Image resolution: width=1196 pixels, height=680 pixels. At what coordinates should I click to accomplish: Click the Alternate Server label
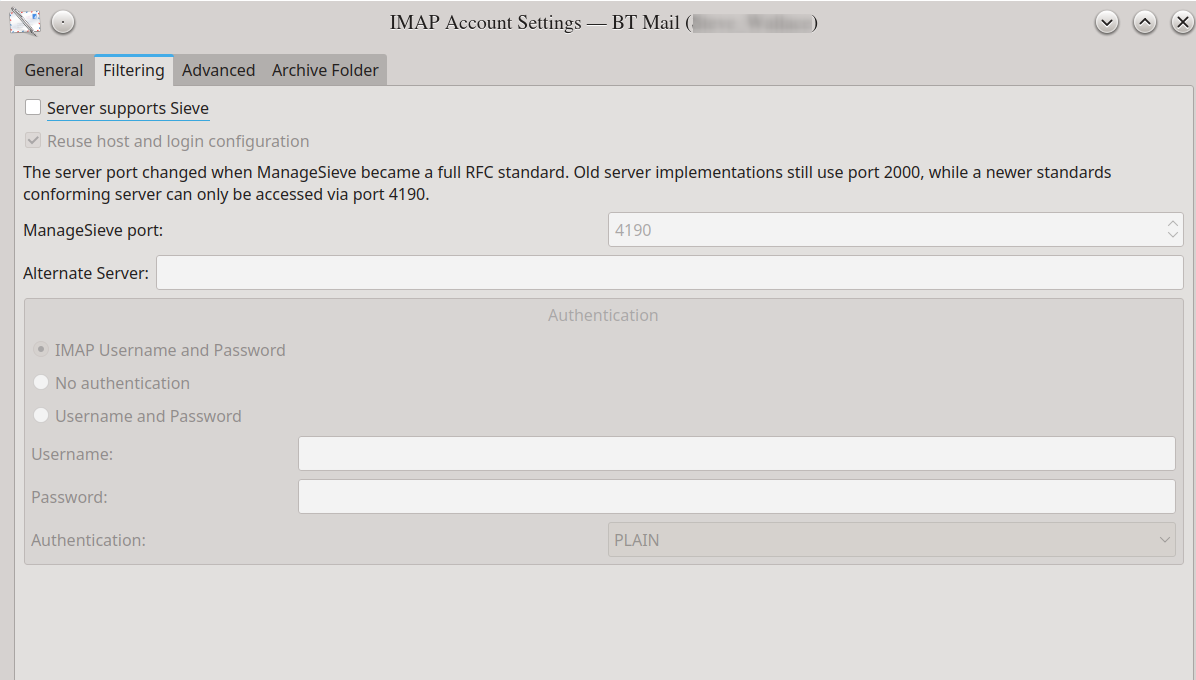[86, 273]
